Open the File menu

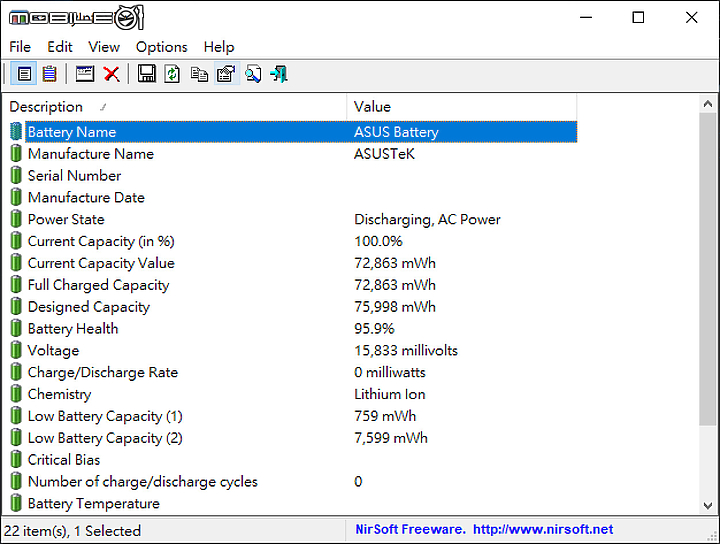coord(20,47)
